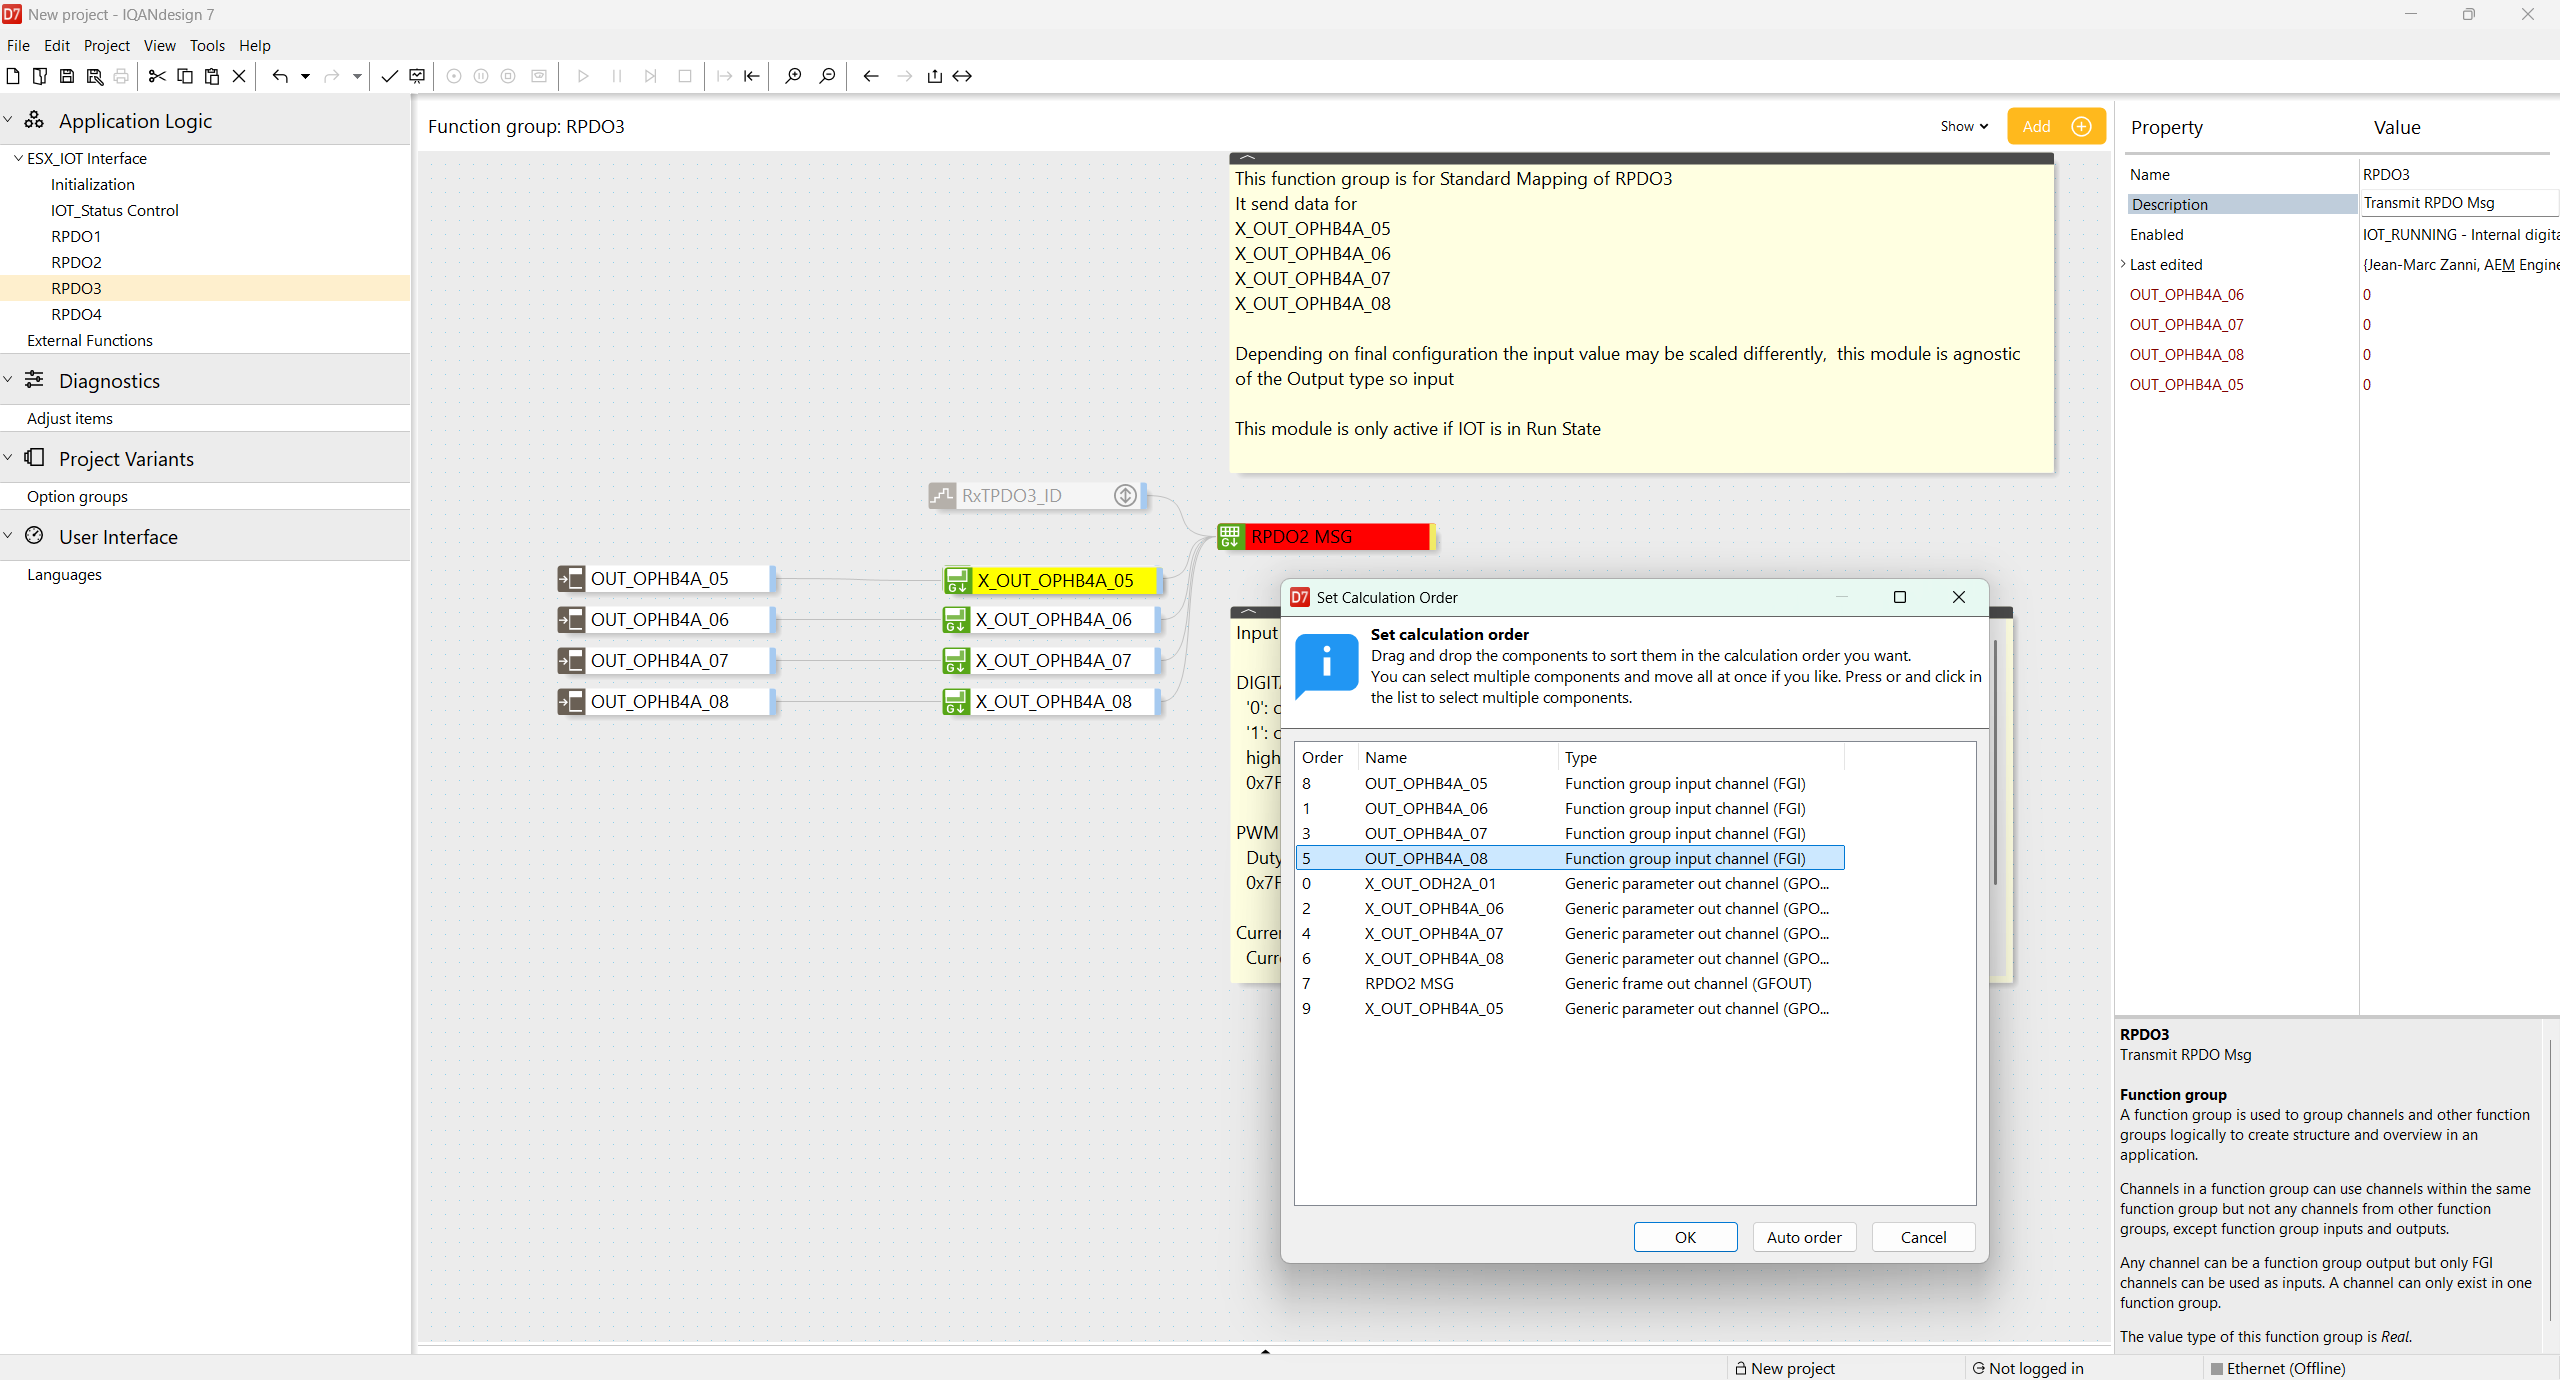
Task: Click the Navigate back arrow icon
Action: coord(871,76)
